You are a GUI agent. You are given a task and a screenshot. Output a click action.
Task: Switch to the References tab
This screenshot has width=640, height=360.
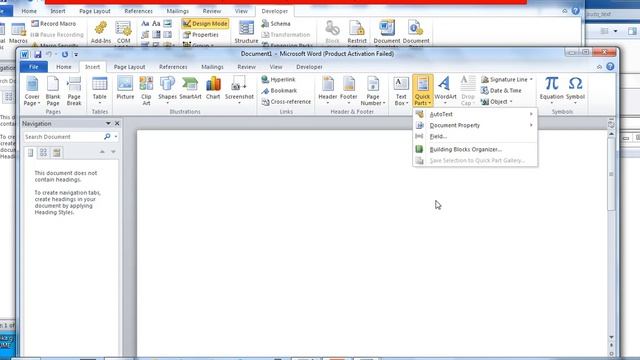click(173, 67)
